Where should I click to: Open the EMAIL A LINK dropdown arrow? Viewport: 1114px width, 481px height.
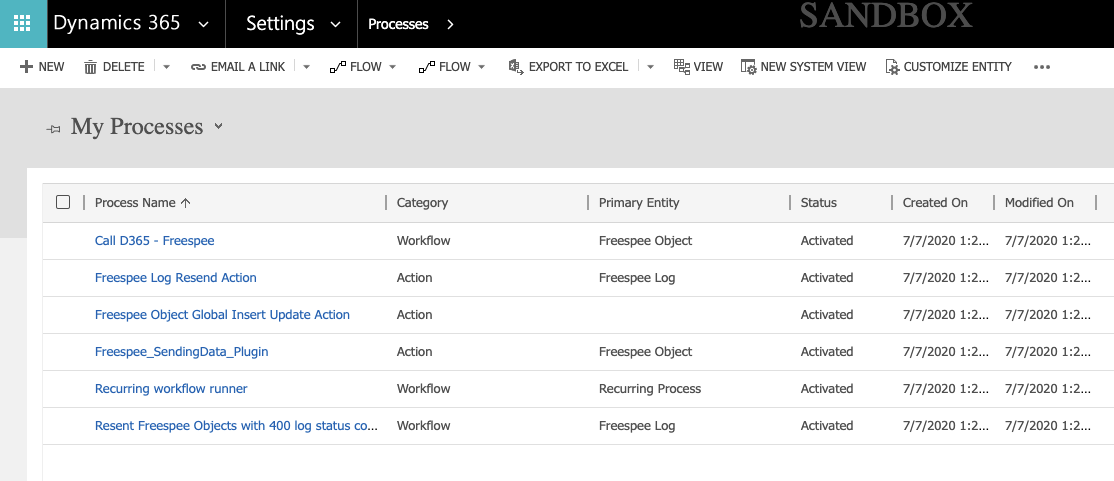(306, 67)
